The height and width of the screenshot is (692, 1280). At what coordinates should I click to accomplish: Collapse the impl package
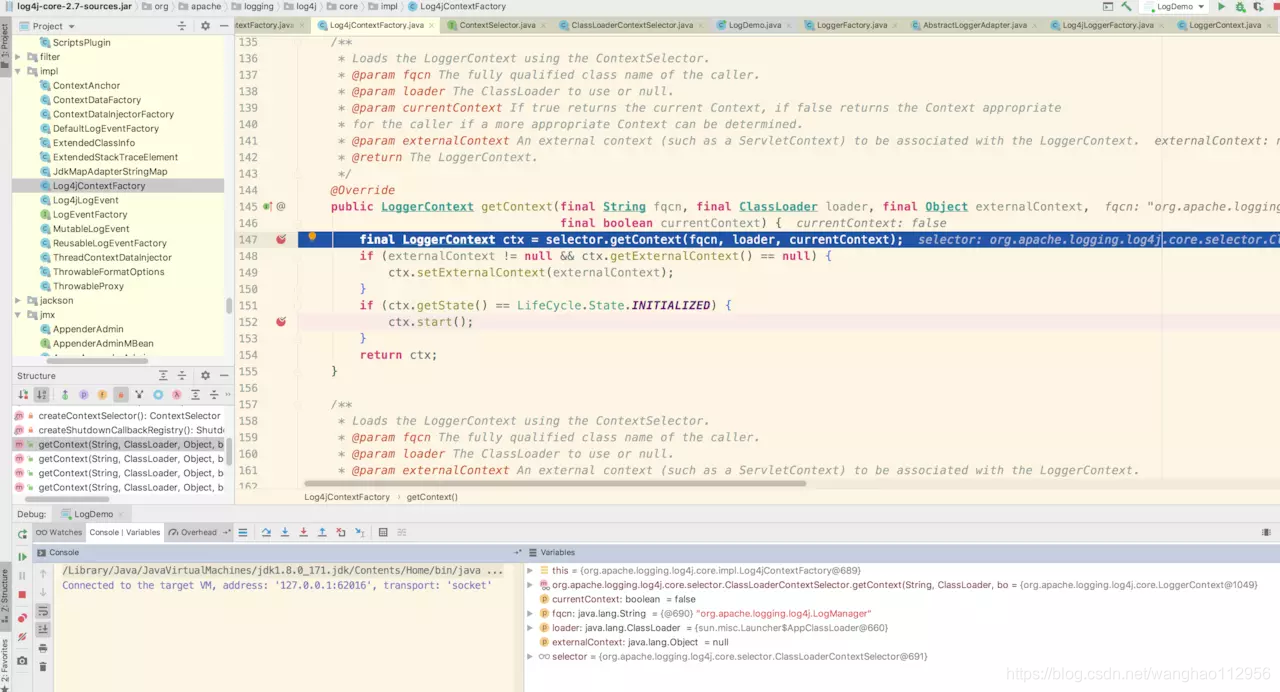pos(18,71)
